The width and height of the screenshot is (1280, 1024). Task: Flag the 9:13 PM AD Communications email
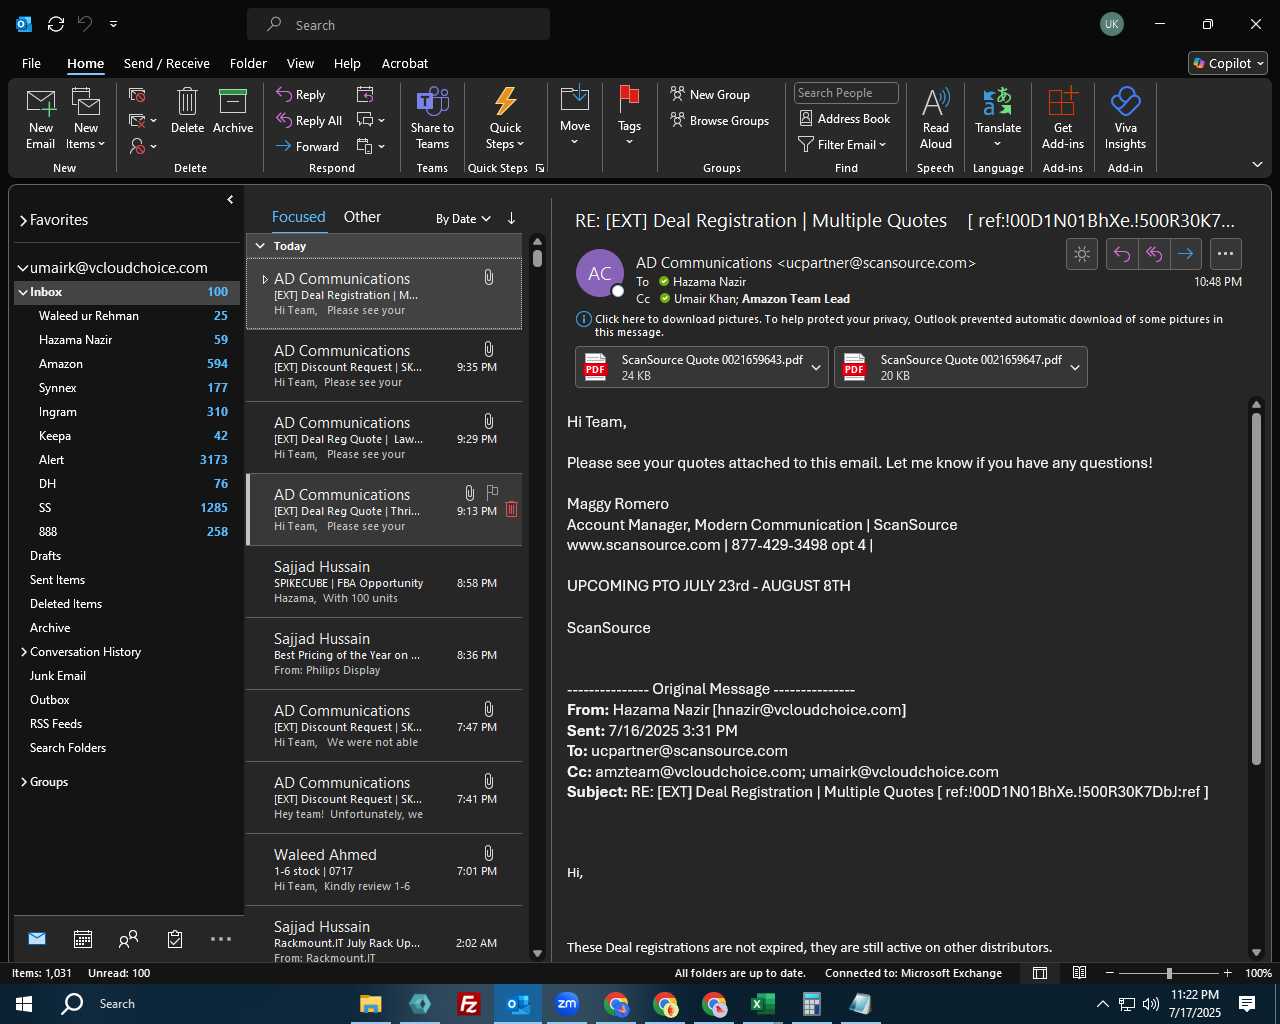492,492
